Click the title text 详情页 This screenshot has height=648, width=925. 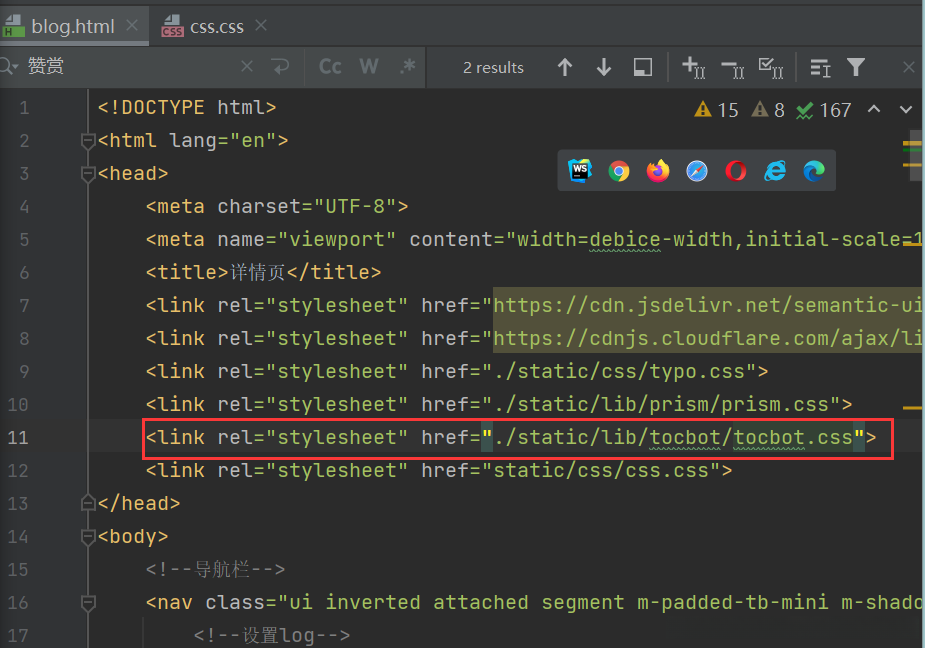pos(257,272)
